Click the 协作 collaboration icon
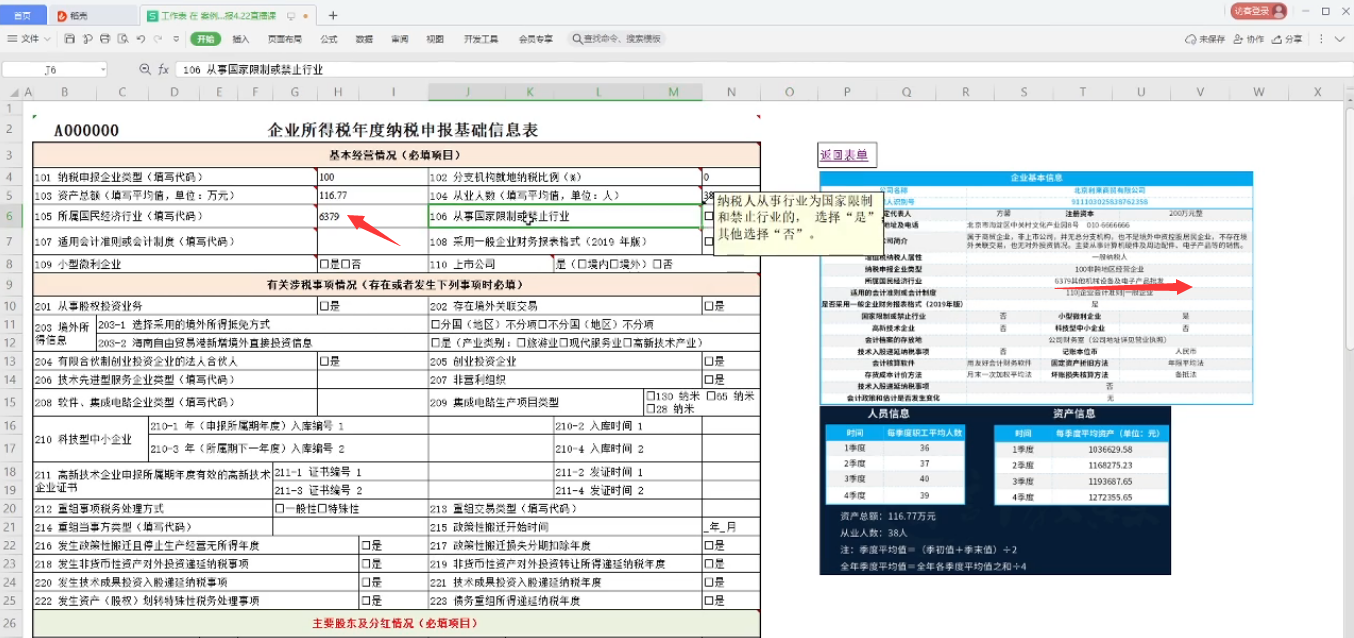Screen dimensions: 1354x638 coord(1239,39)
